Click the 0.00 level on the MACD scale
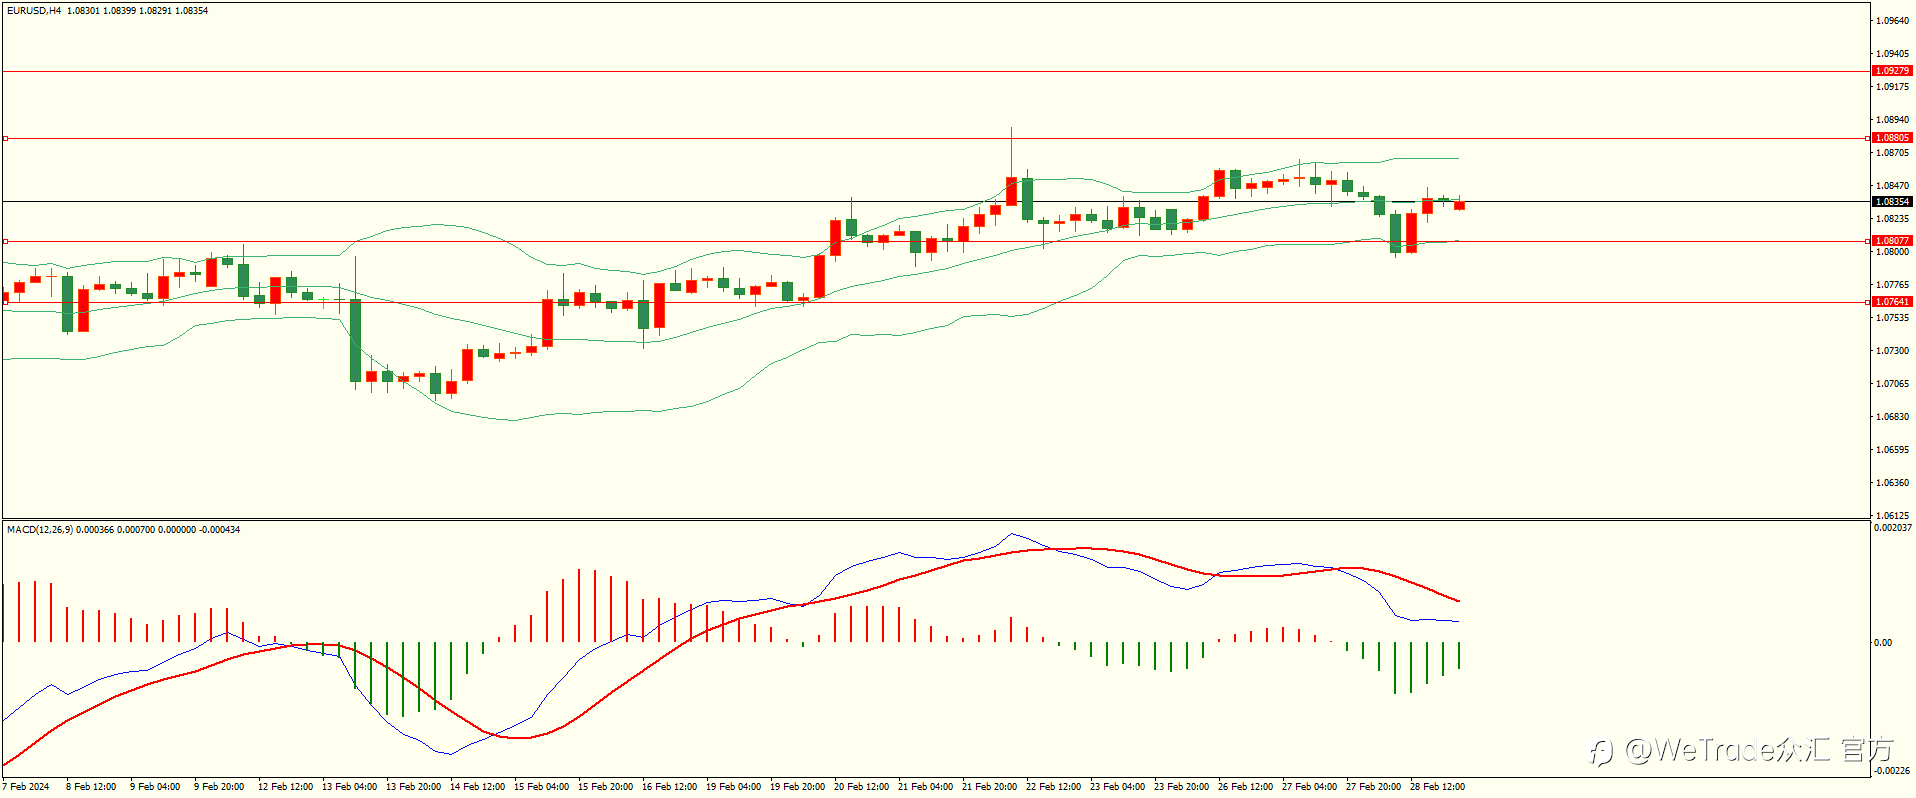 (1882, 643)
